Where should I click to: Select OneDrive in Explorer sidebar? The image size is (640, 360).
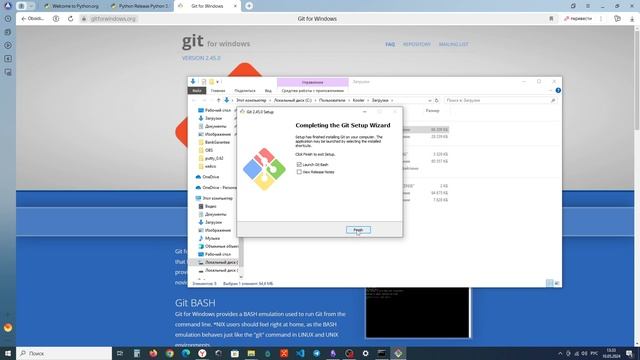pyautogui.click(x=208, y=177)
